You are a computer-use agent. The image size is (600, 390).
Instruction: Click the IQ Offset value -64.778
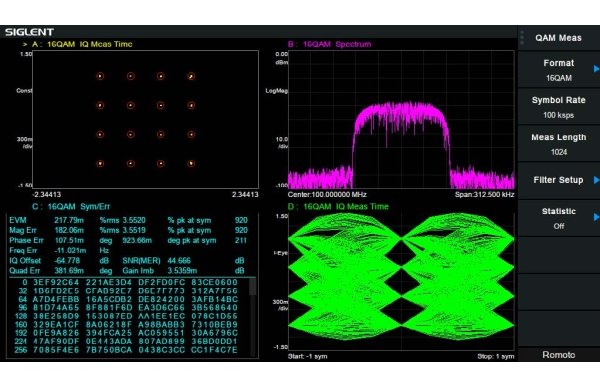(67, 261)
